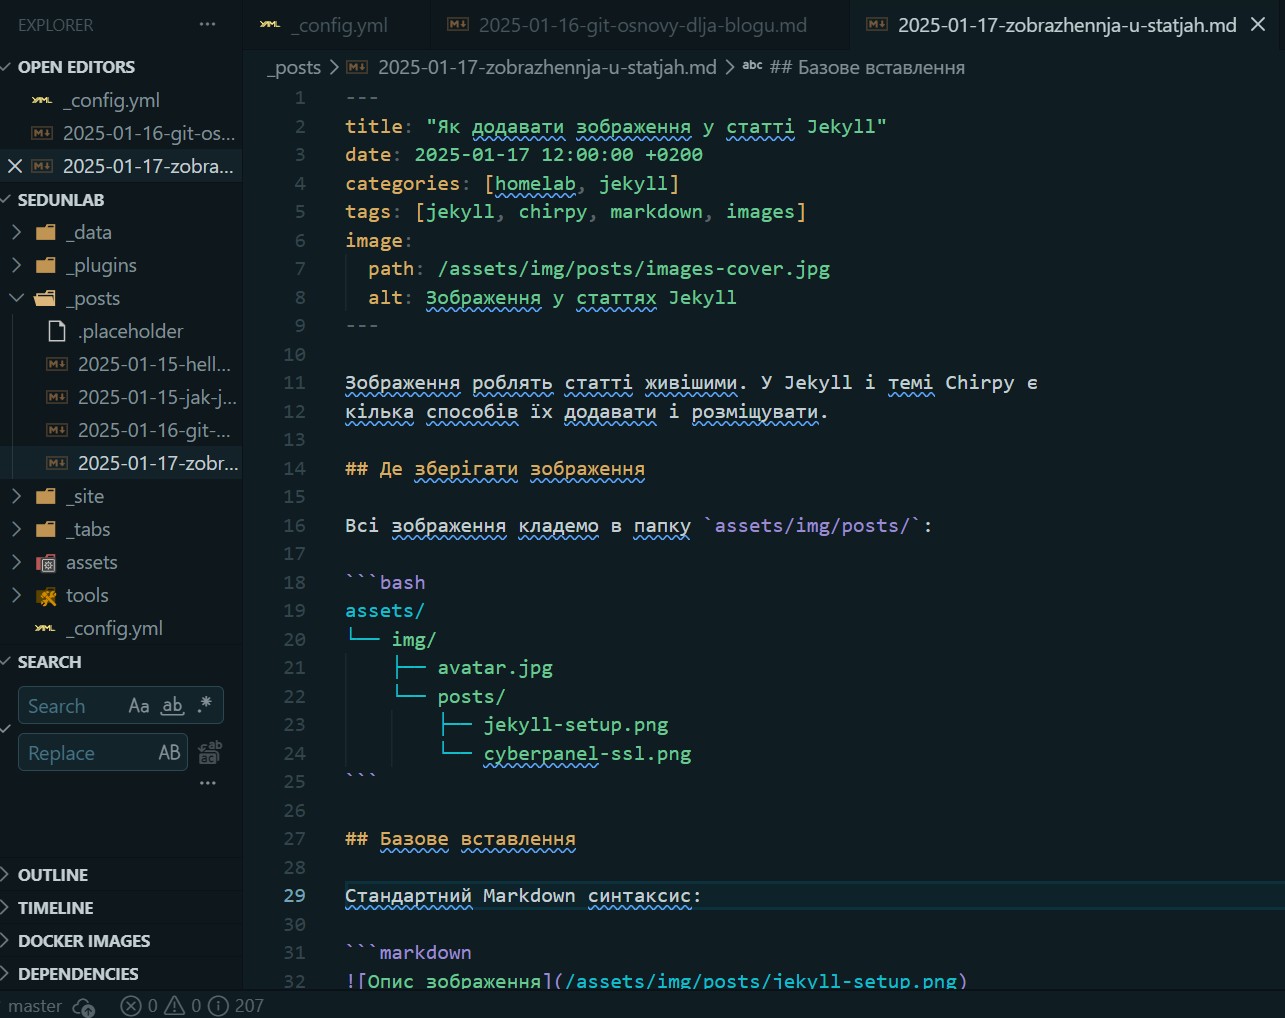Click the .placeholder file icon
The image size is (1285, 1018).
[x=57, y=331]
